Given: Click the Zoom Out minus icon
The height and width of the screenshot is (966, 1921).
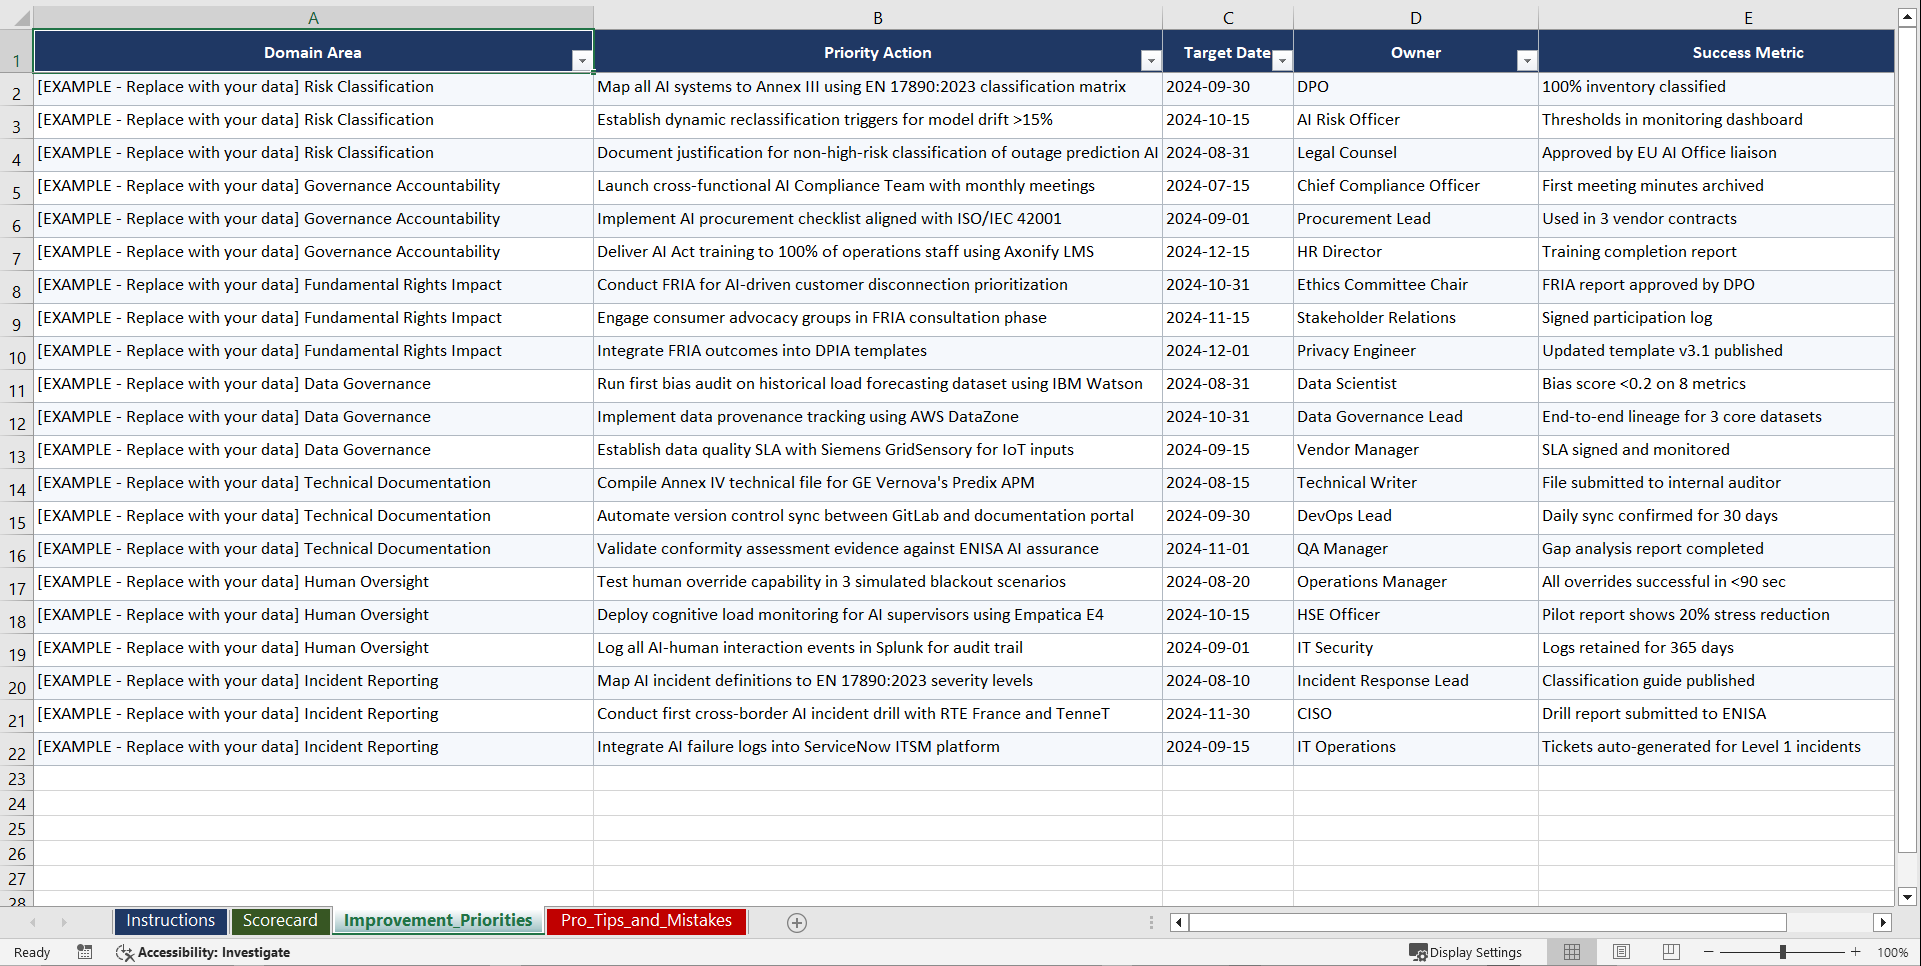Looking at the screenshot, I should pyautogui.click(x=1708, y=952).
